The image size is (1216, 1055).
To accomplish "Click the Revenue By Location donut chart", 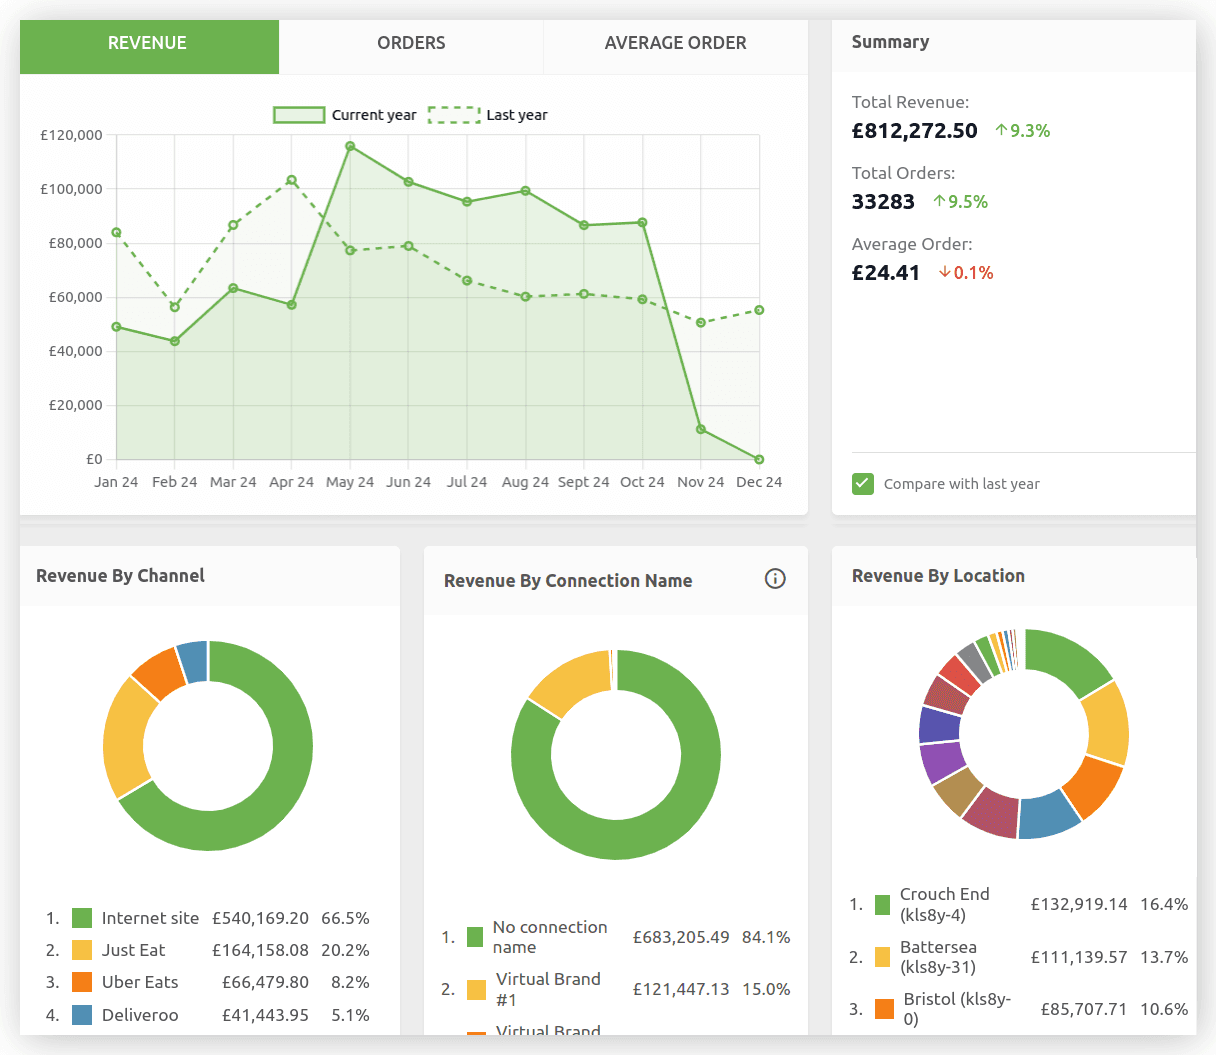I will (1024, 734).
